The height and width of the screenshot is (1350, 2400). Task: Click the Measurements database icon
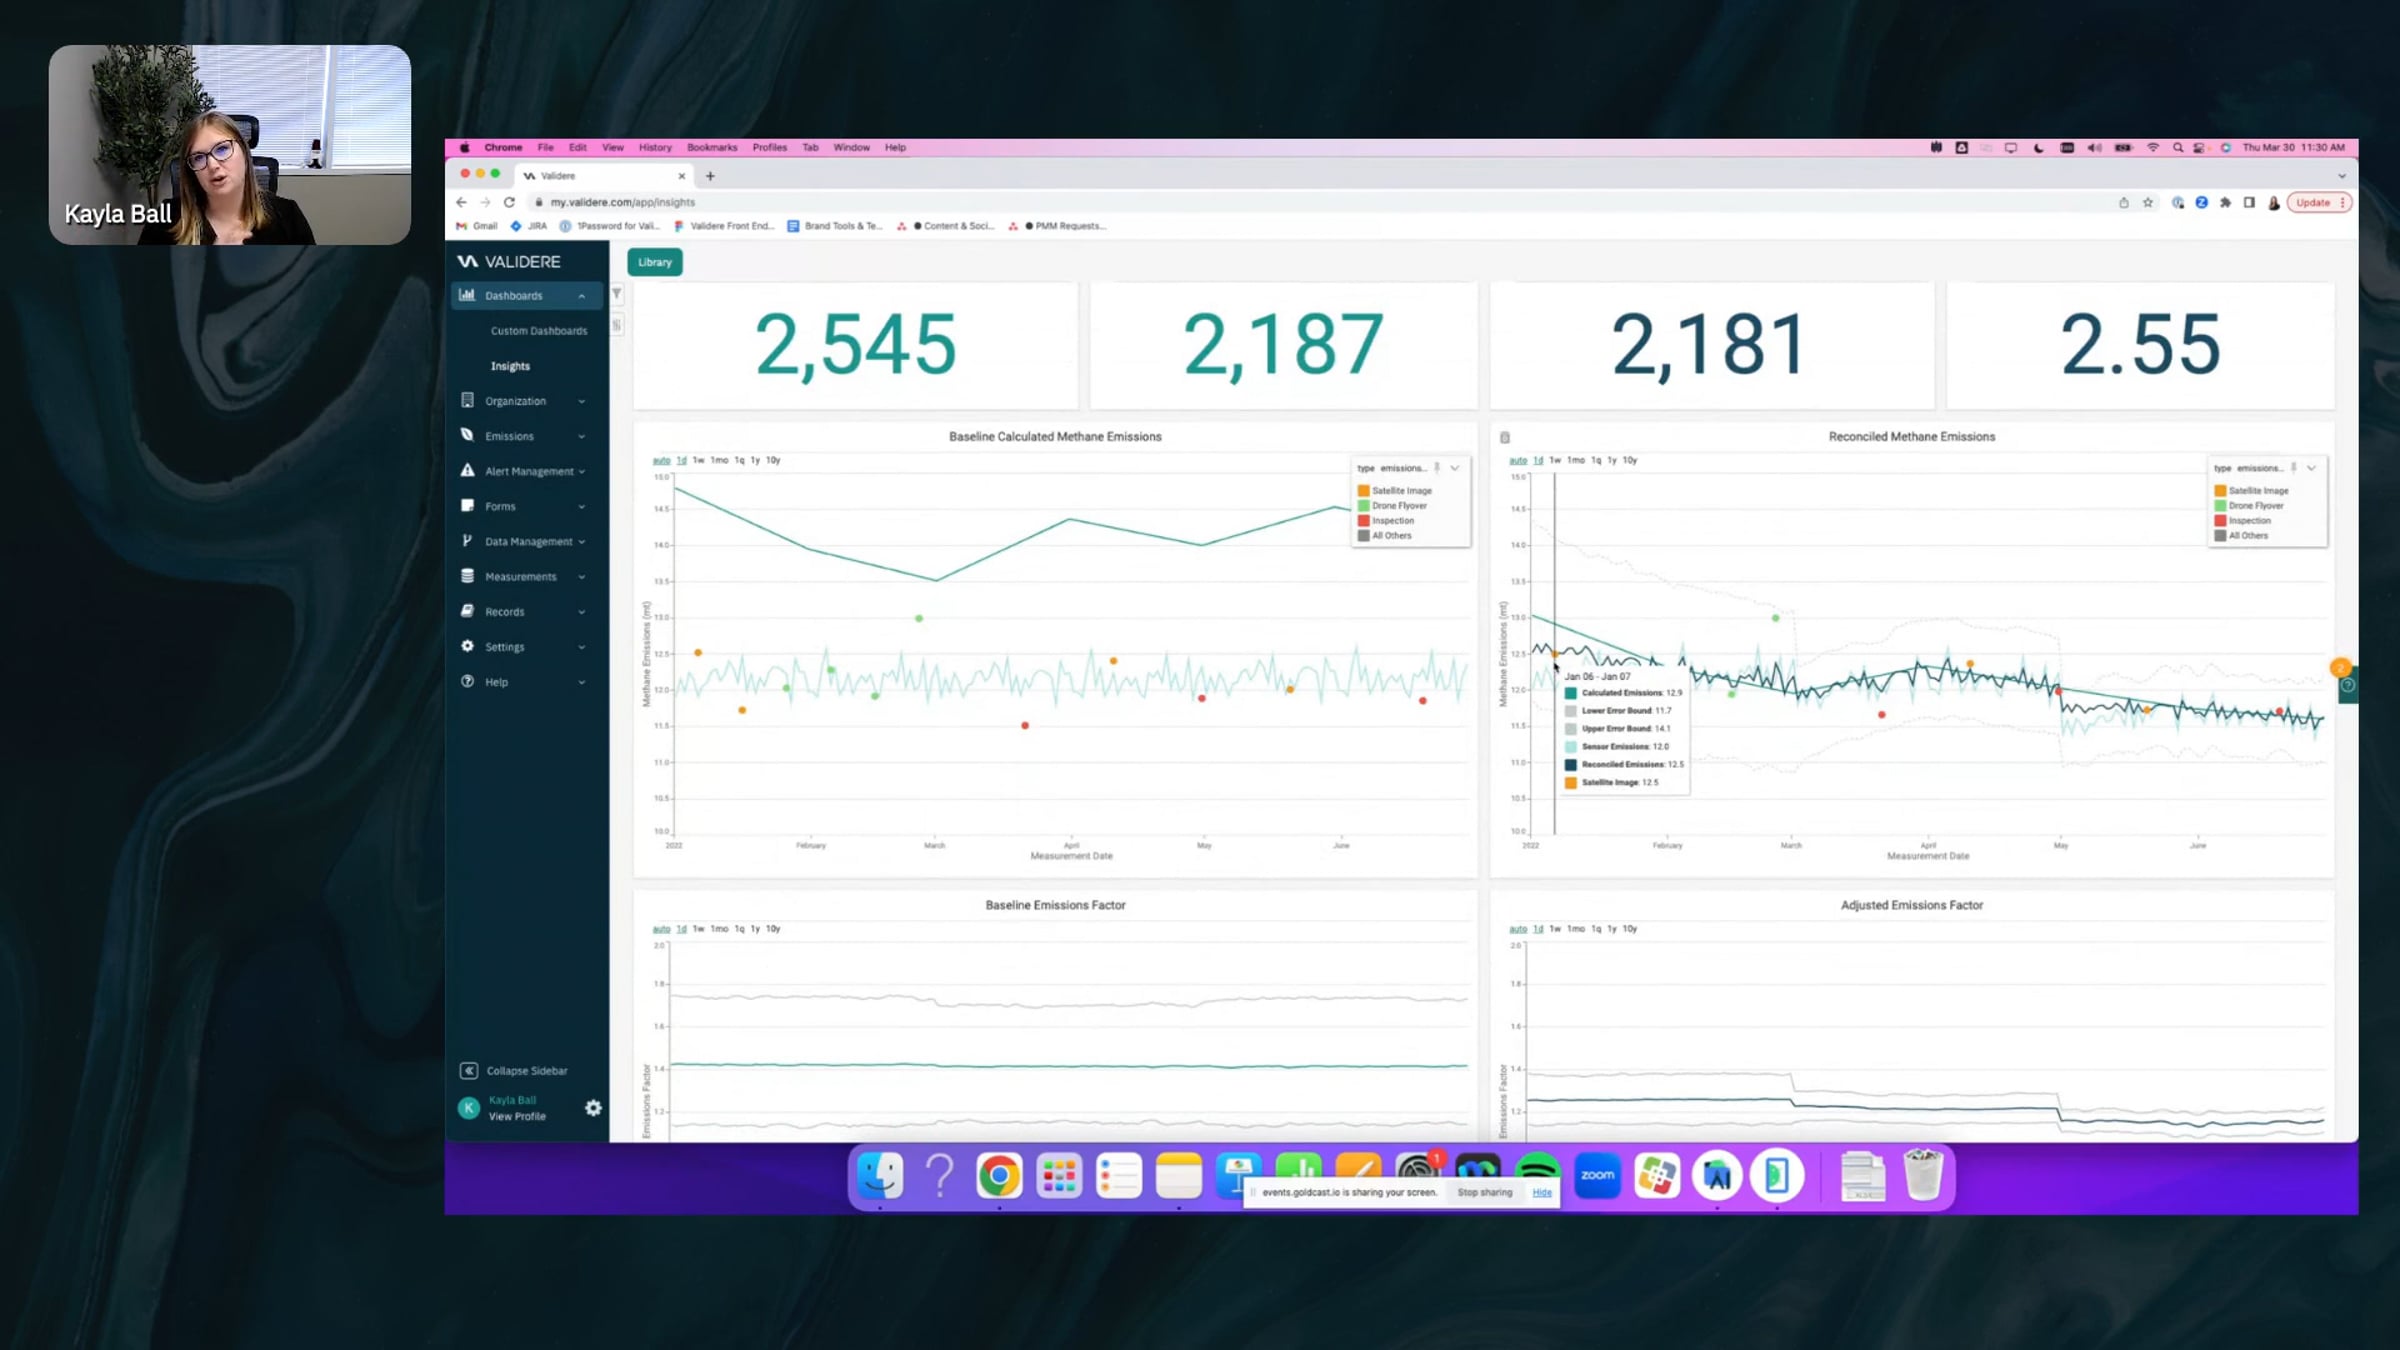coord(467,576)
